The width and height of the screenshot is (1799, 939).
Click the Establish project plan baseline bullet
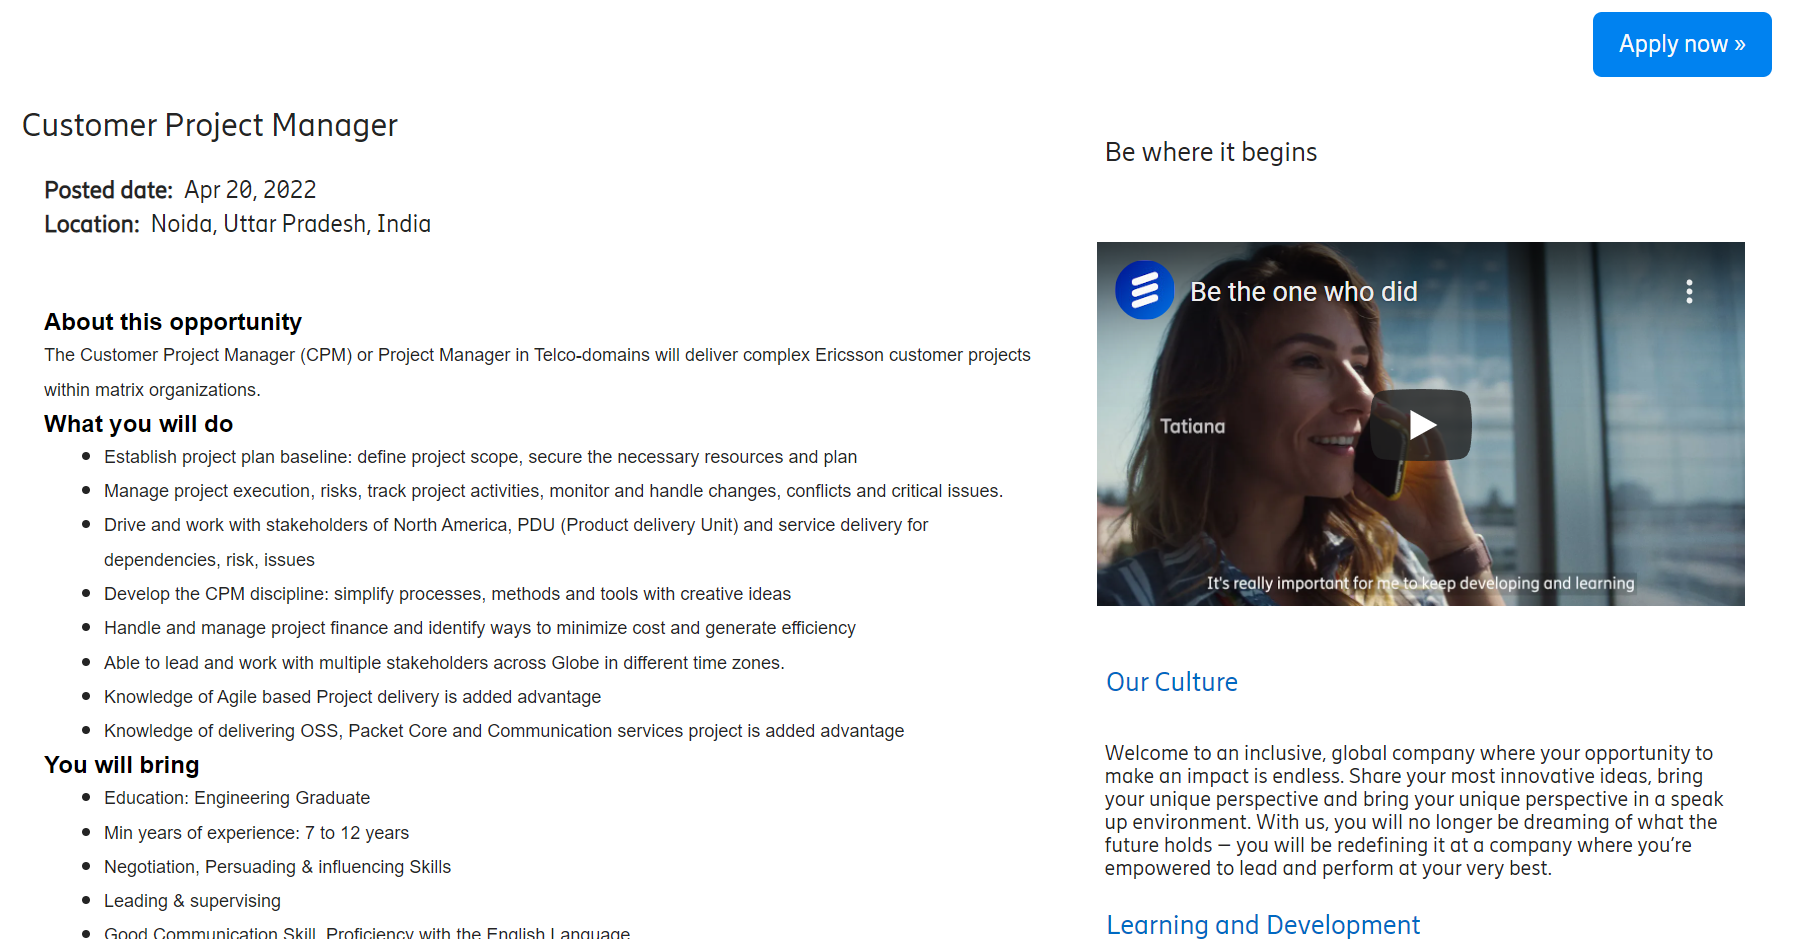(x=480, y=457)
